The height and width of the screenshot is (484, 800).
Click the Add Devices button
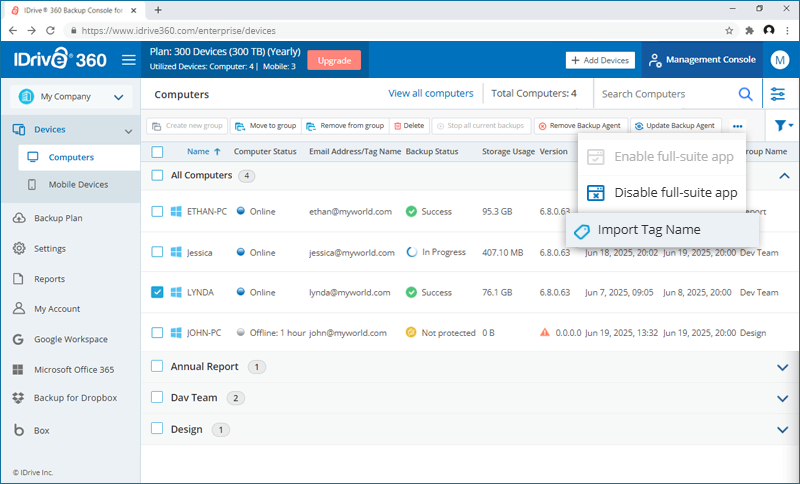[x=600, y=60]
